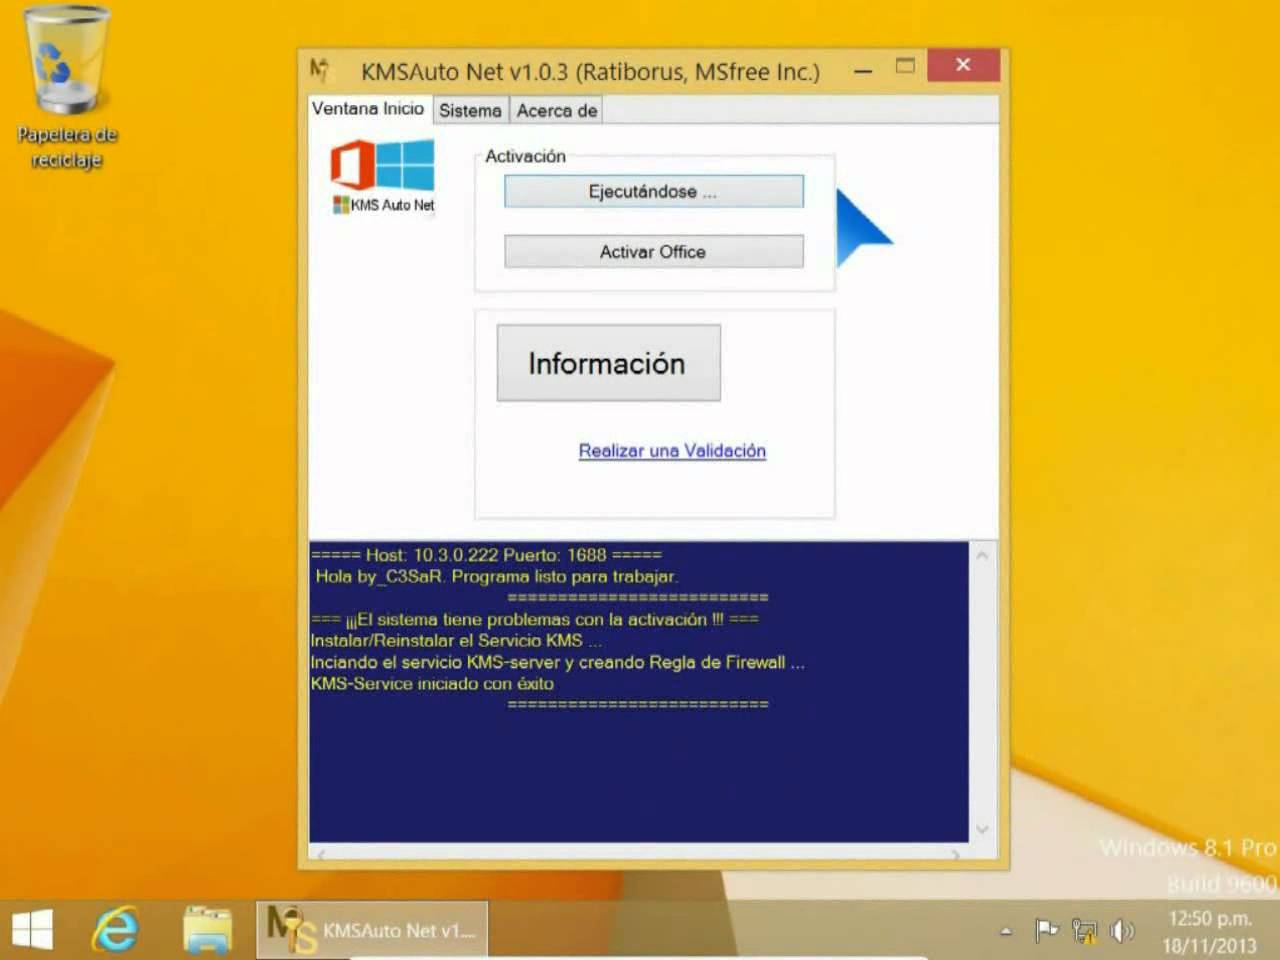
Task: Click the log line 'Instalar/Reinstalar el Servicio KMS'
Action: [x=456, y=641]
